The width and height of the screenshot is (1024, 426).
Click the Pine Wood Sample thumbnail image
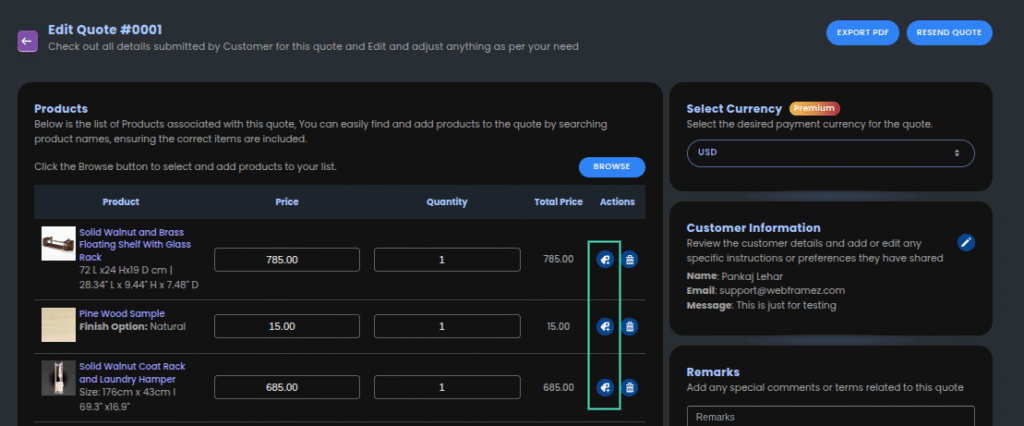point(58,325)
